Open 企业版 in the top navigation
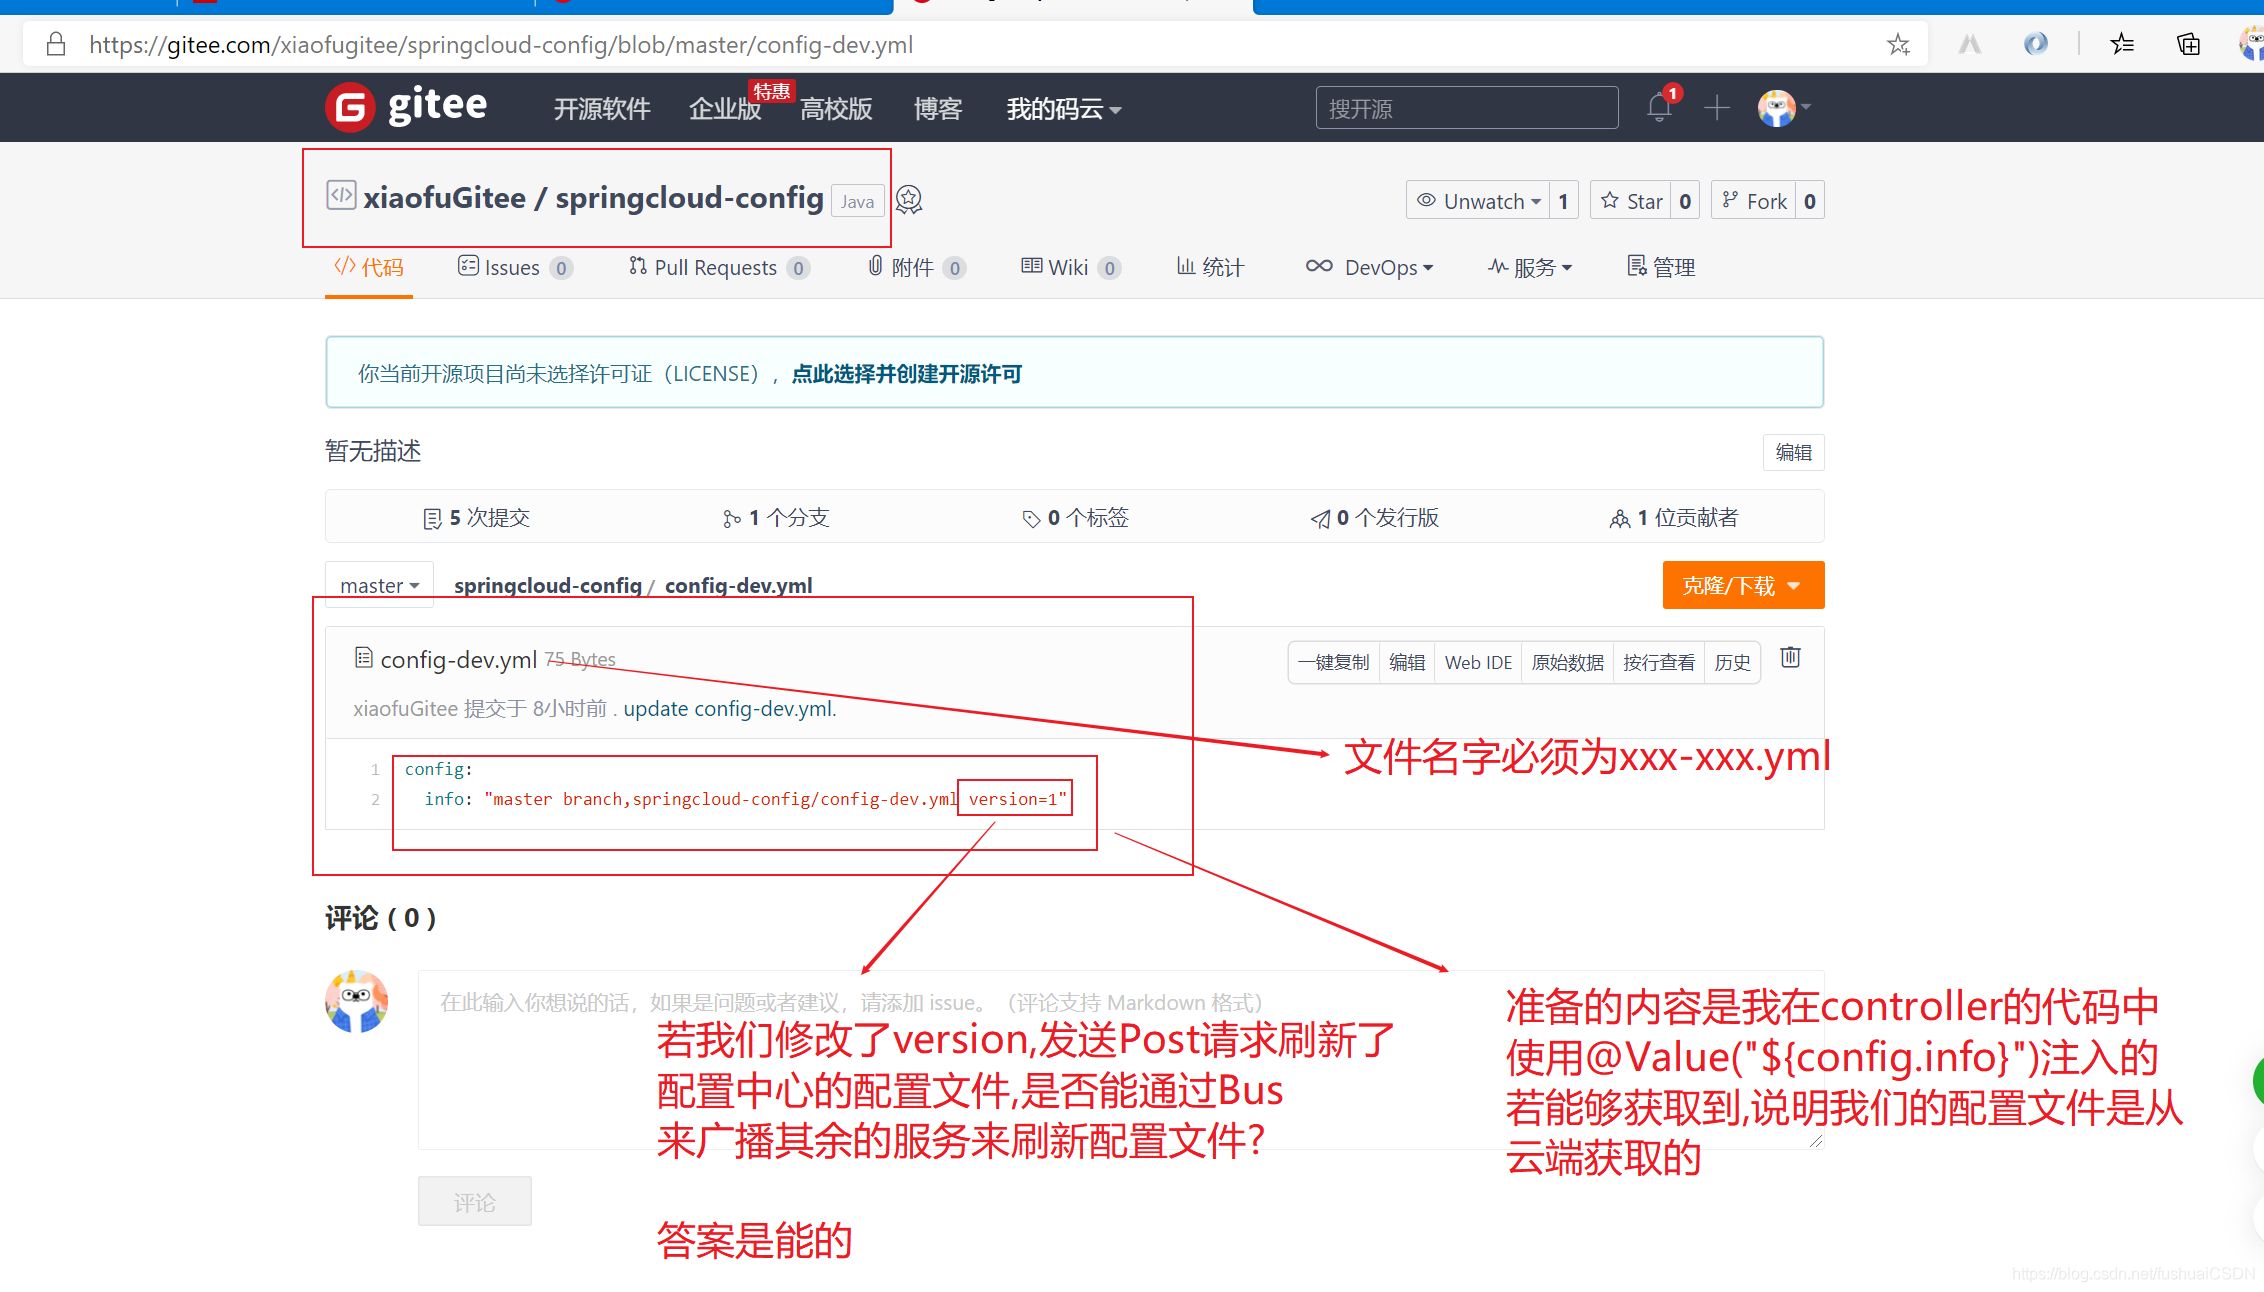The height and width of the screenshot is (1292, 2264). [725, 109]
